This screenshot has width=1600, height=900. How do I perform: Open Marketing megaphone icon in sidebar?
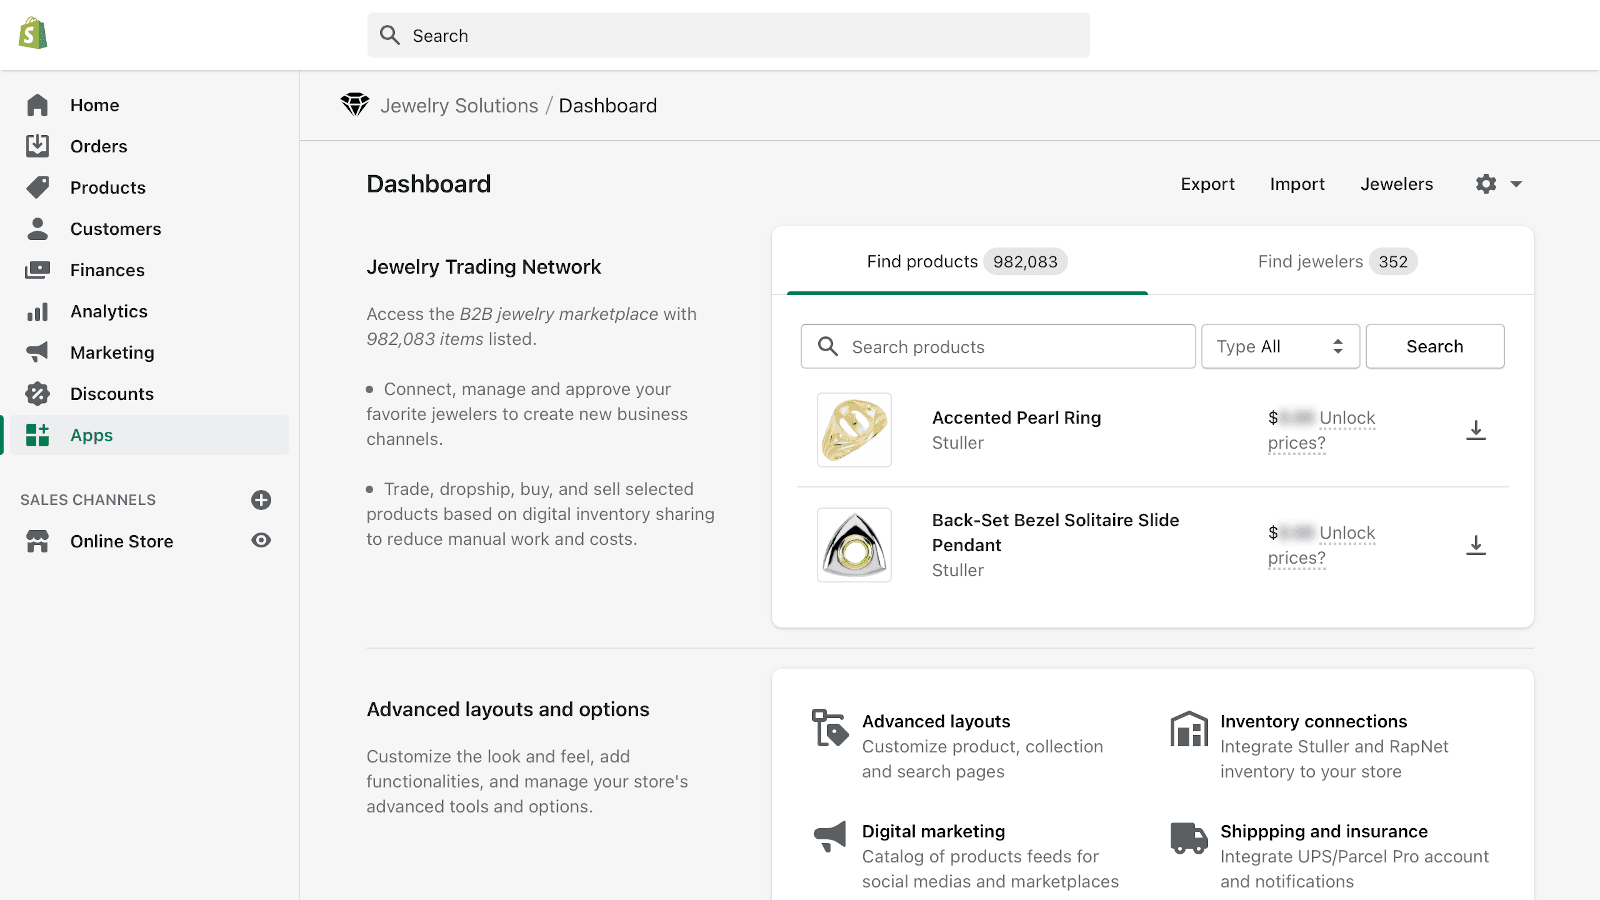[38, 353]
